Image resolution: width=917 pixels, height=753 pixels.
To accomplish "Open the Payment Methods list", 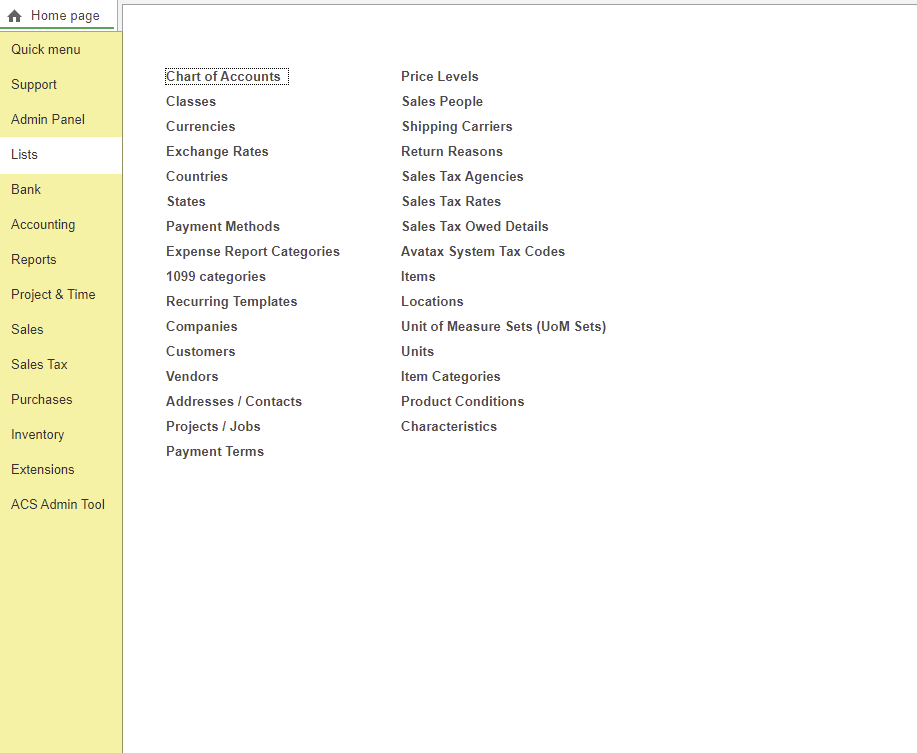I will pos(223,227).
